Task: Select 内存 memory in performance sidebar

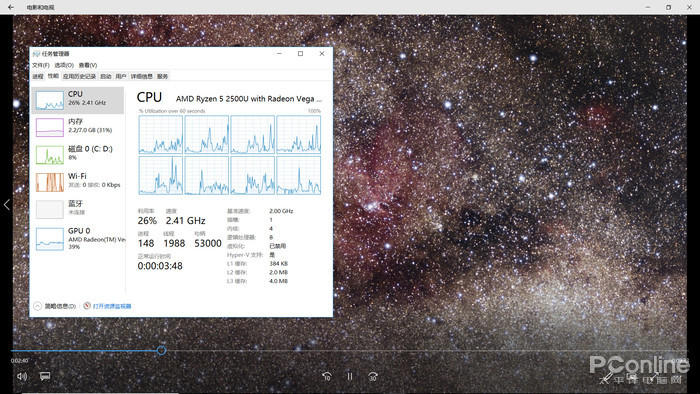Action: [78, 127]
